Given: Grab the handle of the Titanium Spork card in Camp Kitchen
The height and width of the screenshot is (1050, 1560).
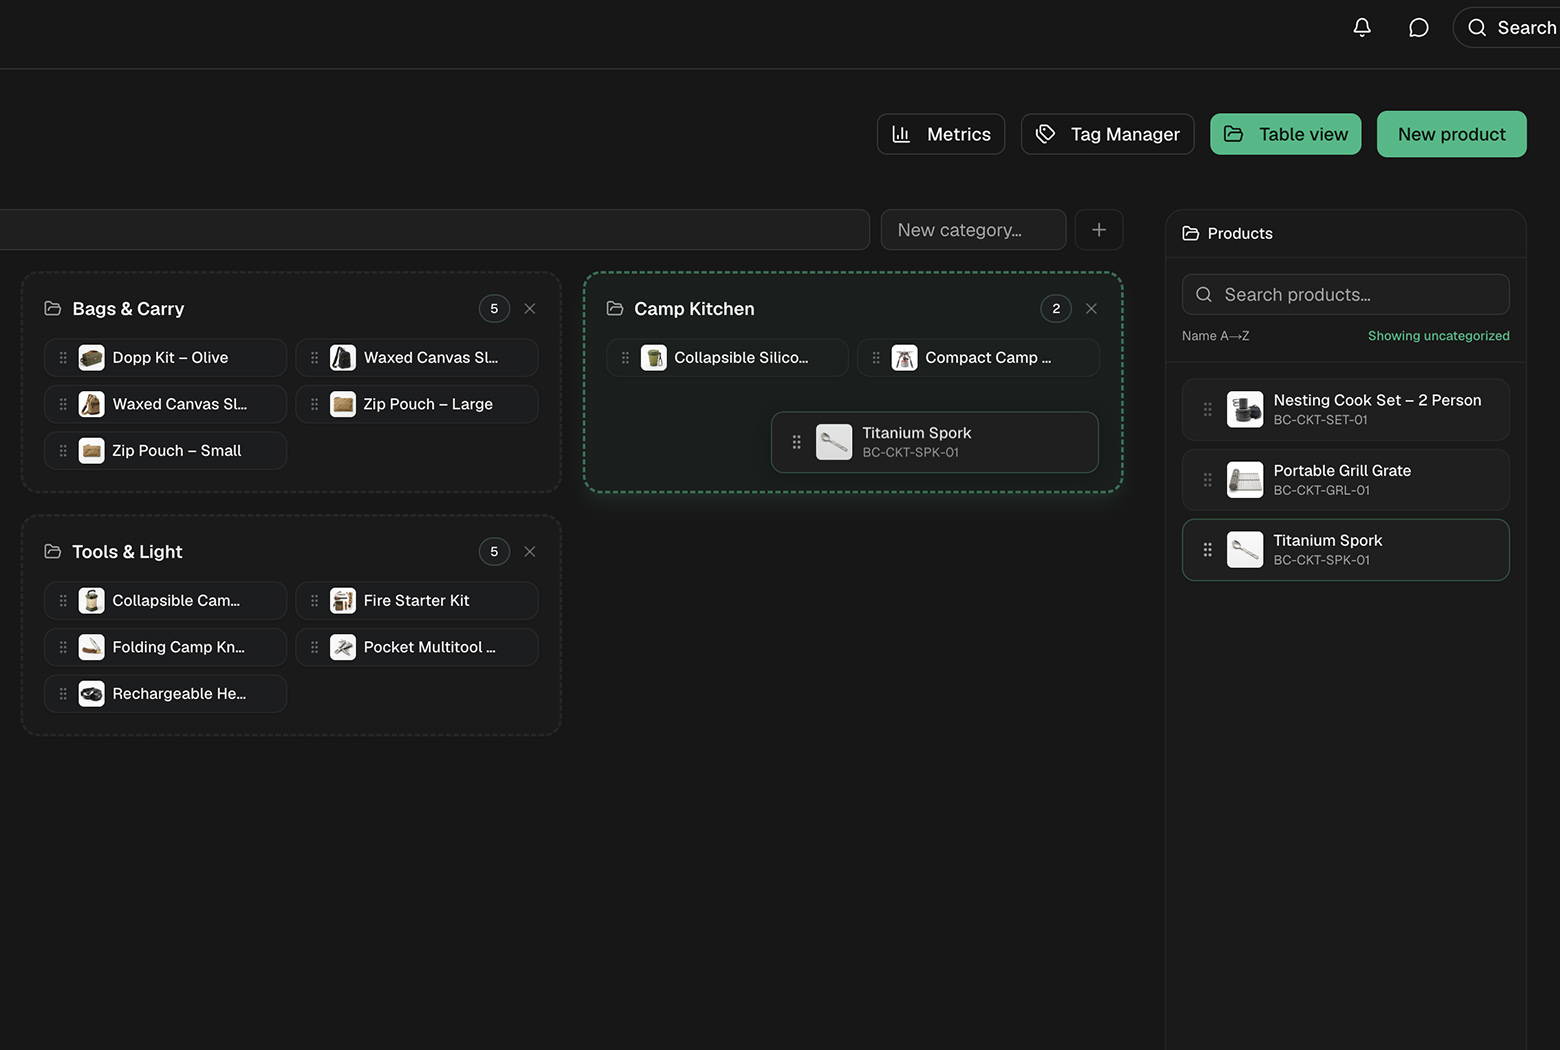Looking at the screenshot, I should (x=797, y=442).
